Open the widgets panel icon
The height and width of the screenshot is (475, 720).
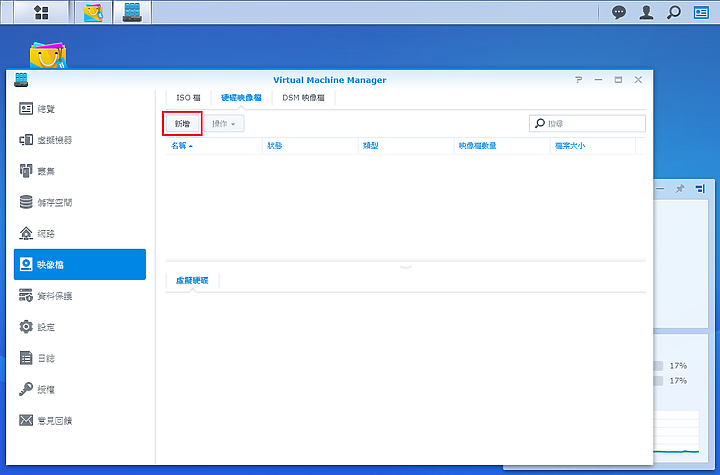click(x=701, y=12)
